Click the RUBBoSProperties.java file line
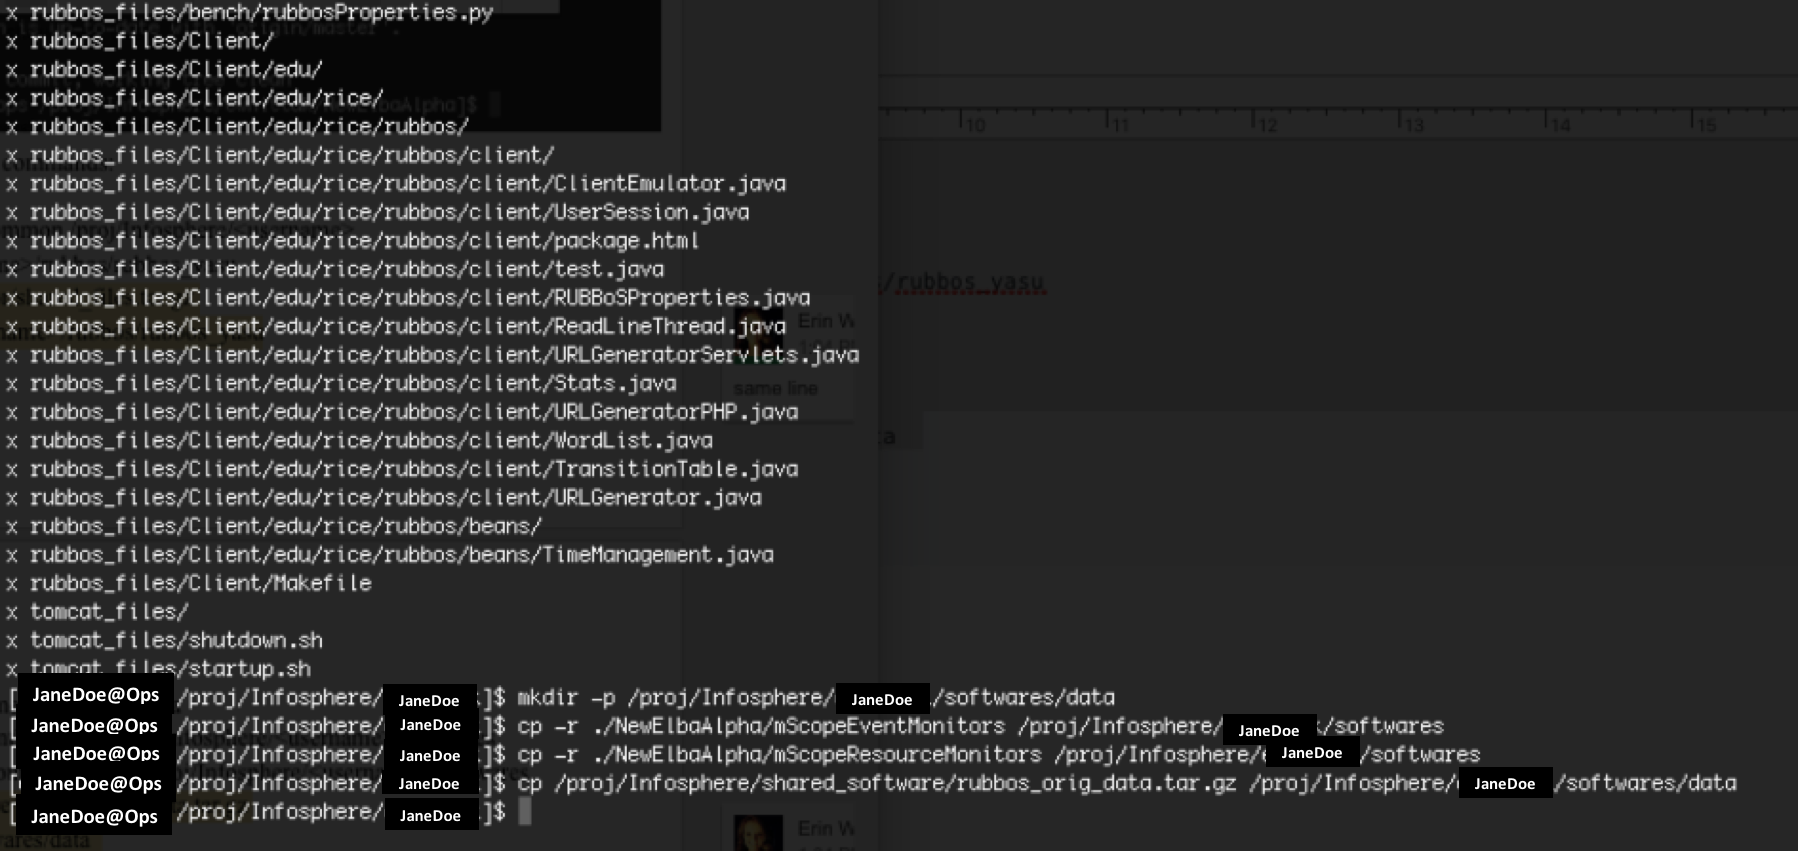 point(408,298)
